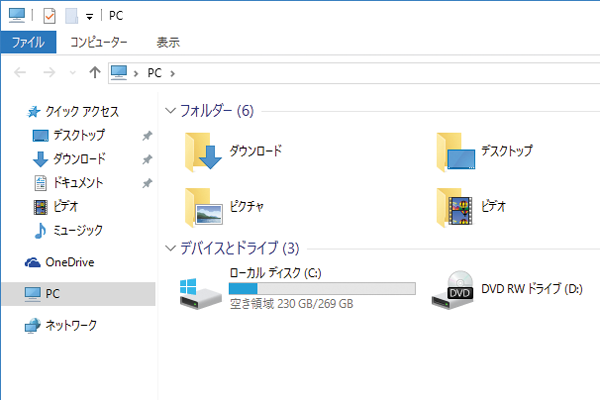Open the ファイル menu tab
Screen dimensions: 600x400
(x=28, y=42)
